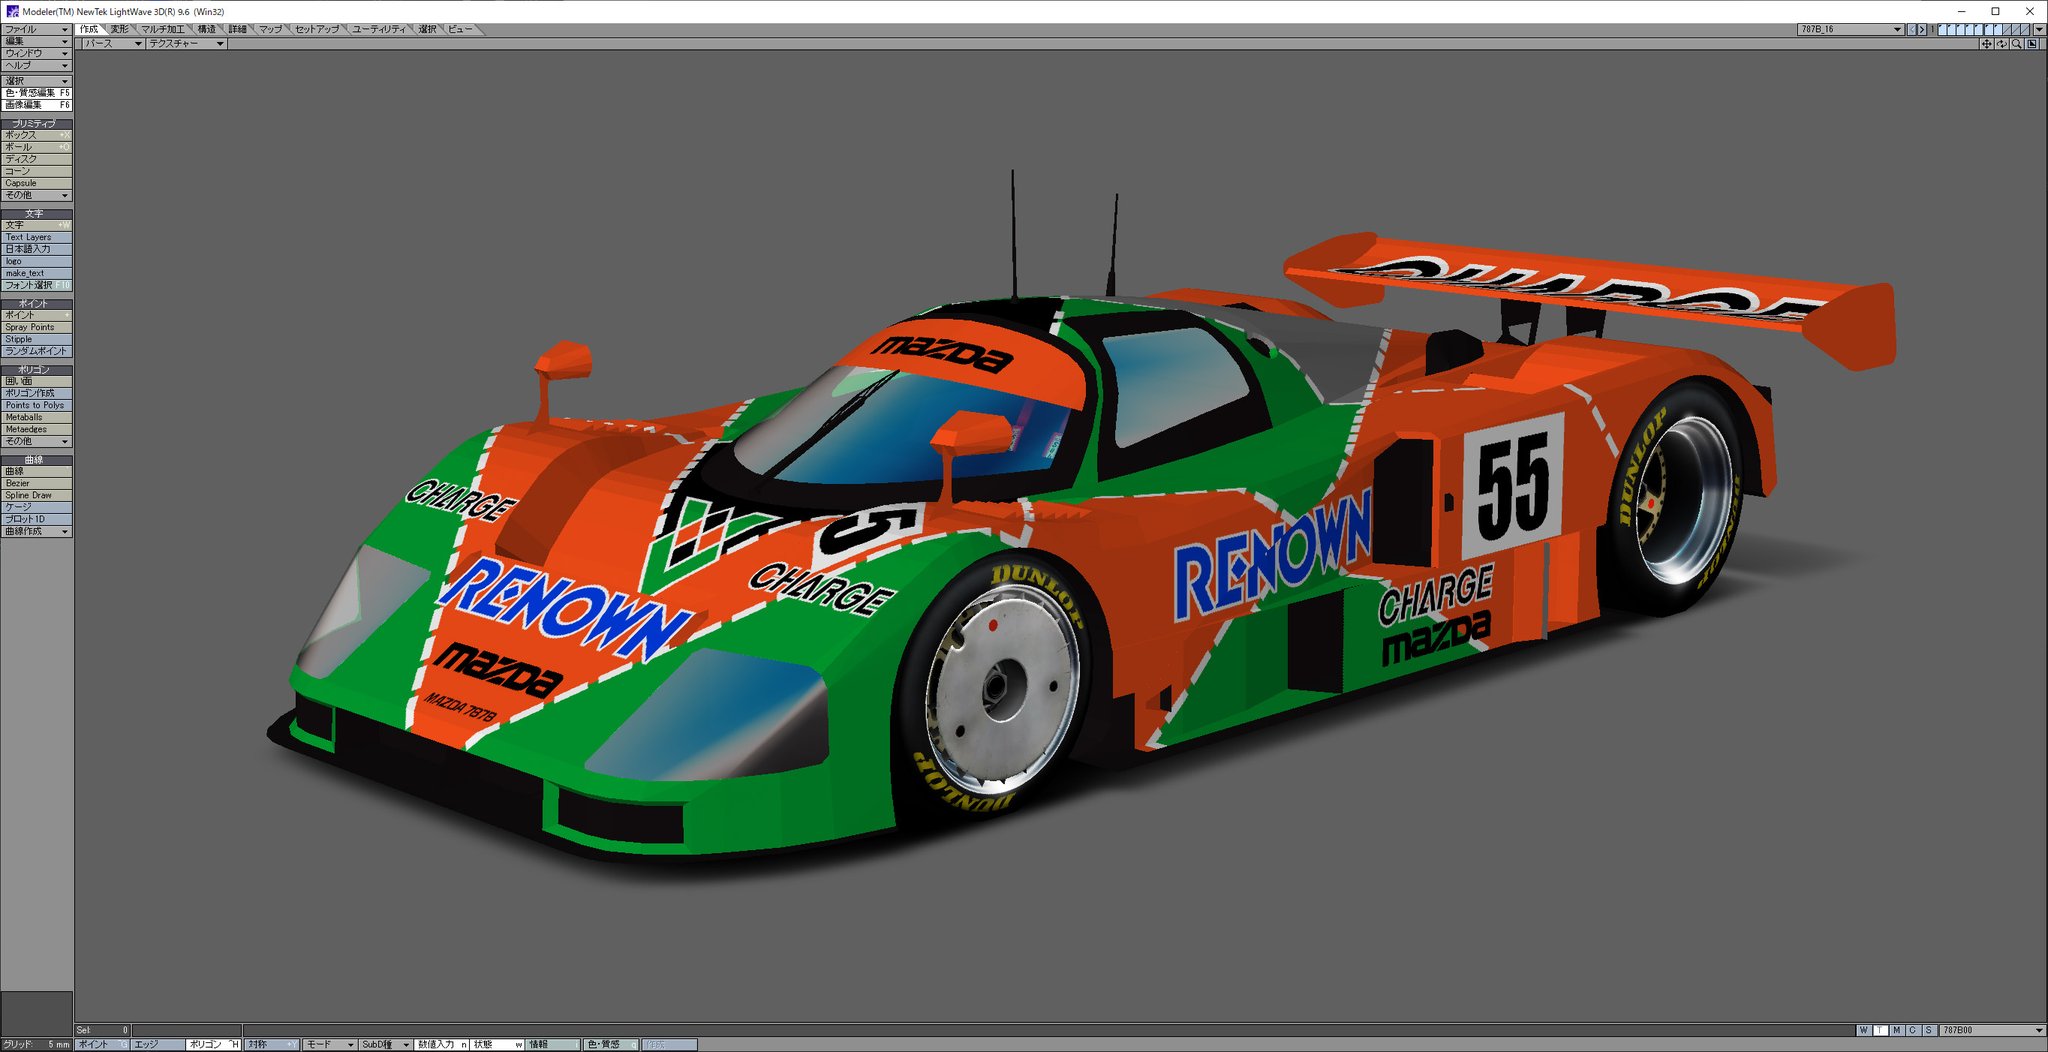Image resolution: width=2048 pixels, height=1052 pixels.
Task: Open the 数値入力 numeric panel
Action: coord(441,1045)
